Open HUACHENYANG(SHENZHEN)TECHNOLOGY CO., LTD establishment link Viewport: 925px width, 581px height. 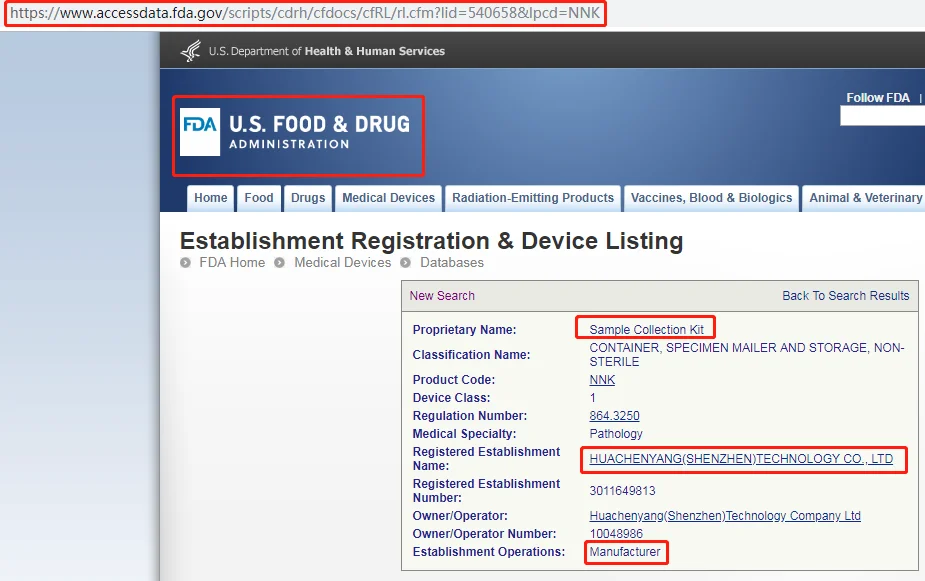point(741,459)
